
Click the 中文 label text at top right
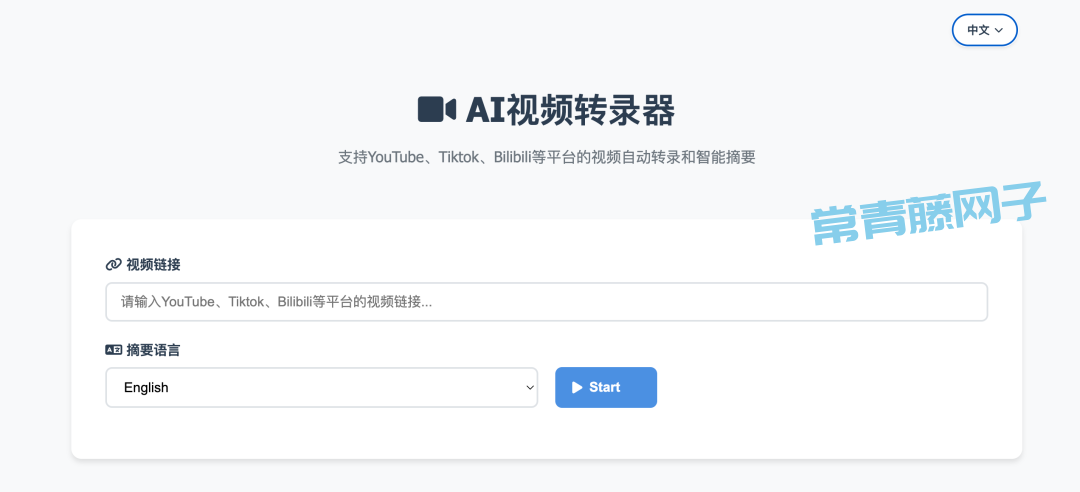[978, 31]
